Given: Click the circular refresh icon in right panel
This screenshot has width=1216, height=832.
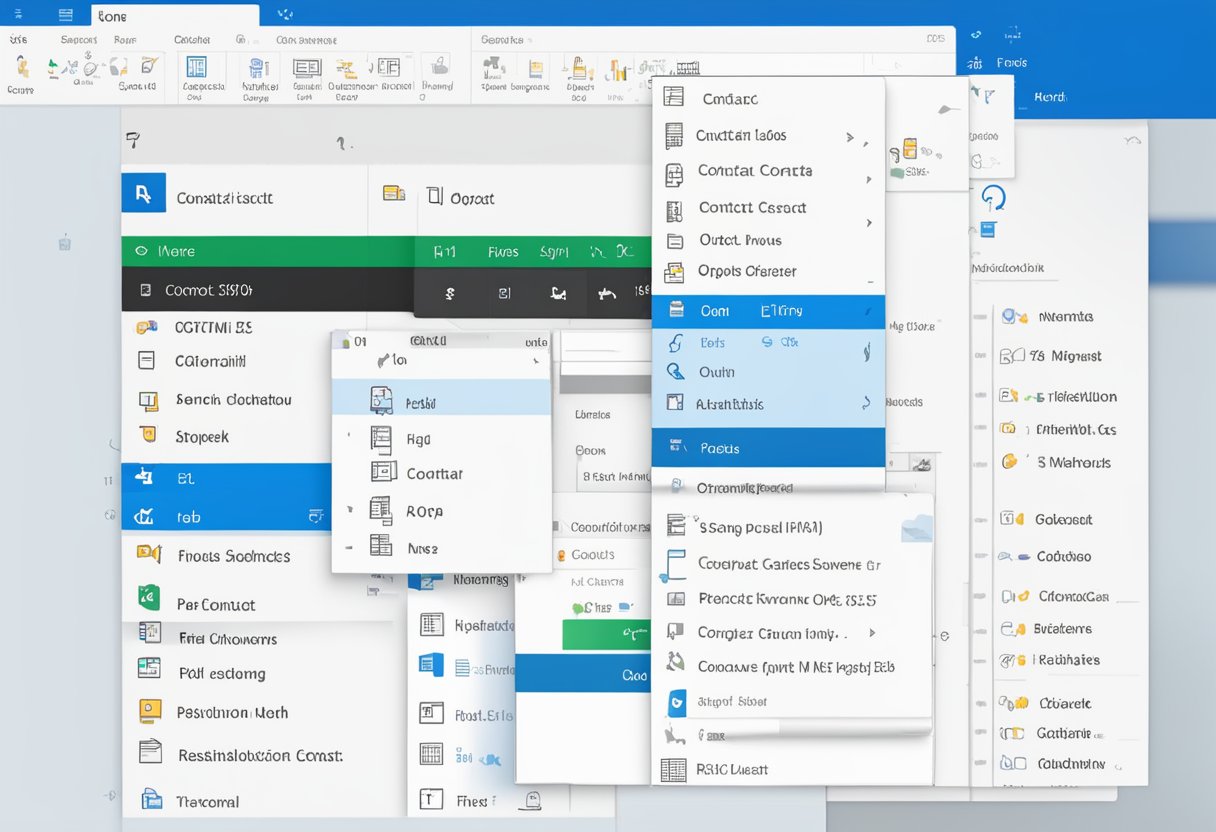Looking at the screenshot, I should (x=993, y=197).
